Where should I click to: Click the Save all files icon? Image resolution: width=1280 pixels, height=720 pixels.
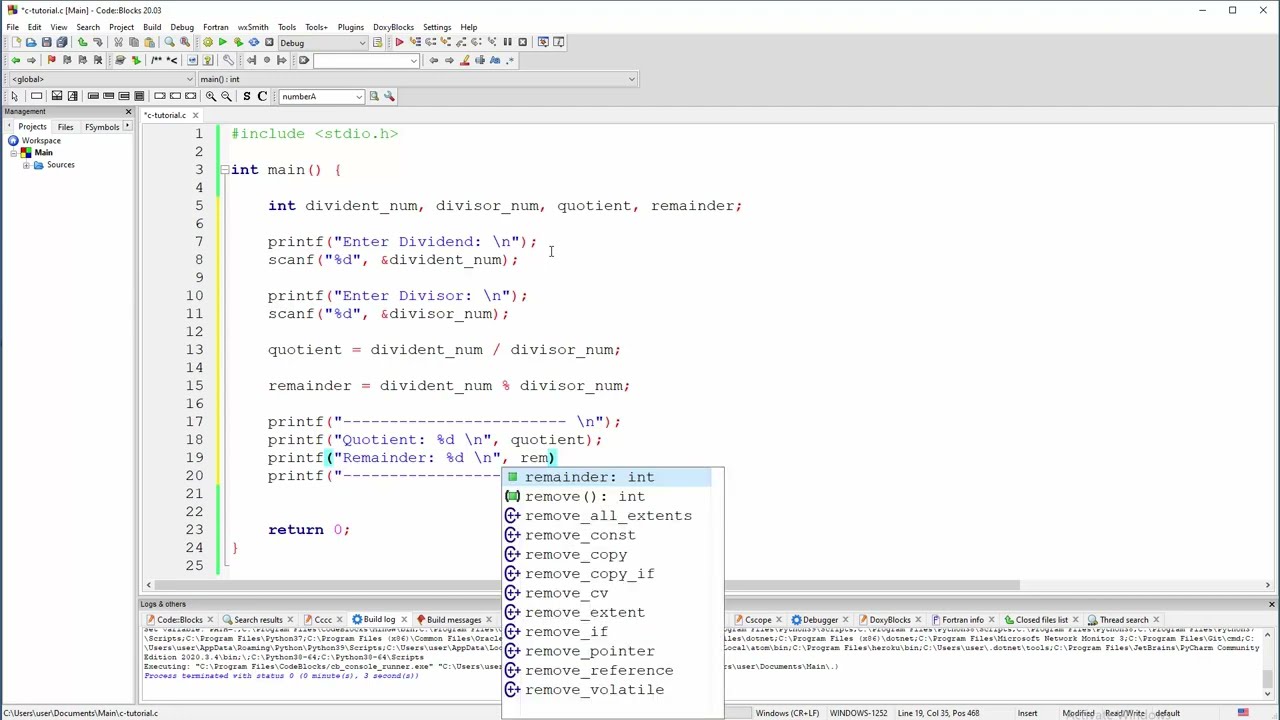point(61,42)
